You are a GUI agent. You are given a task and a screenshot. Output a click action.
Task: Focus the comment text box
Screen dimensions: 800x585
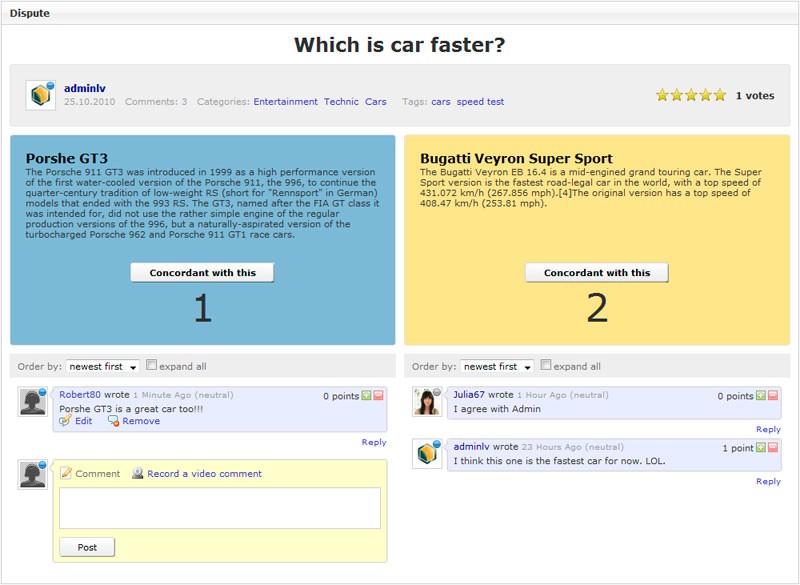click(220, 508)
